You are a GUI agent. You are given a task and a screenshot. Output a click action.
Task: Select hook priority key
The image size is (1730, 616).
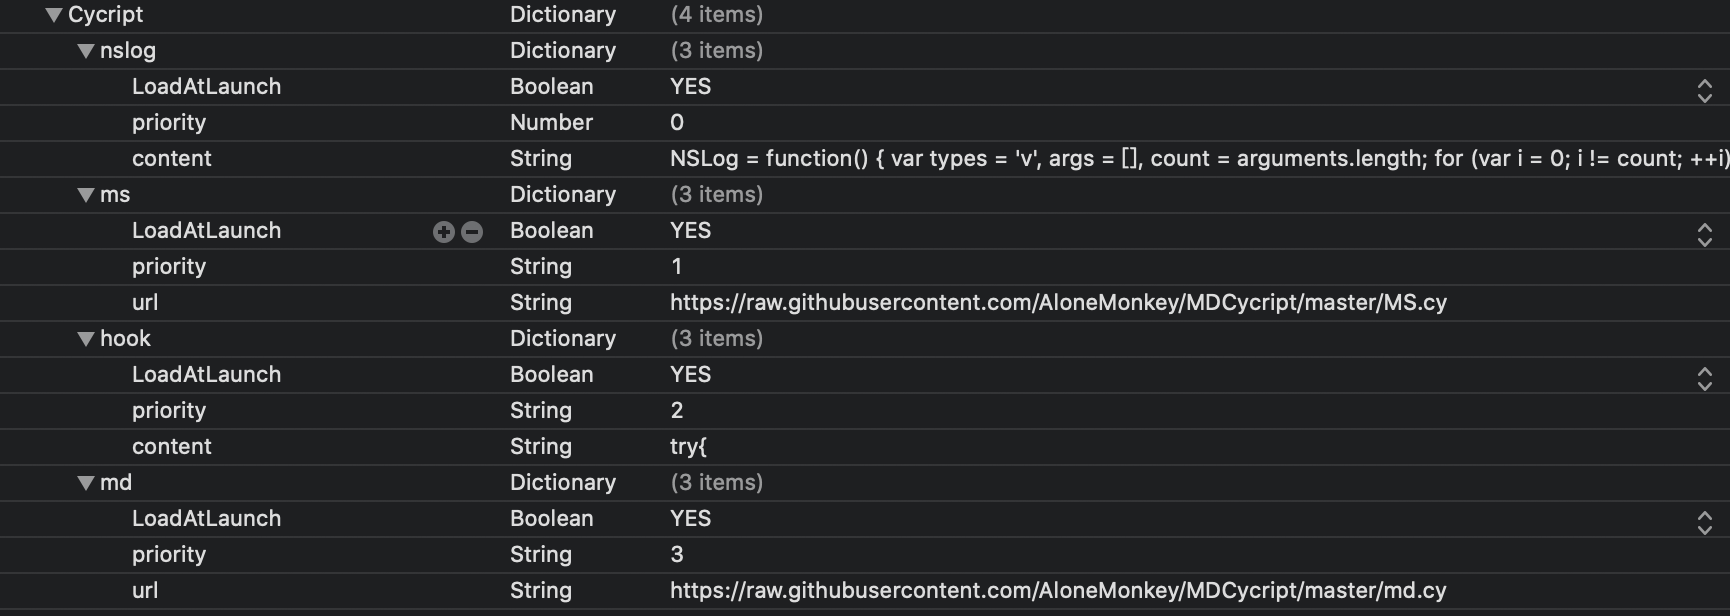(169, 411)
